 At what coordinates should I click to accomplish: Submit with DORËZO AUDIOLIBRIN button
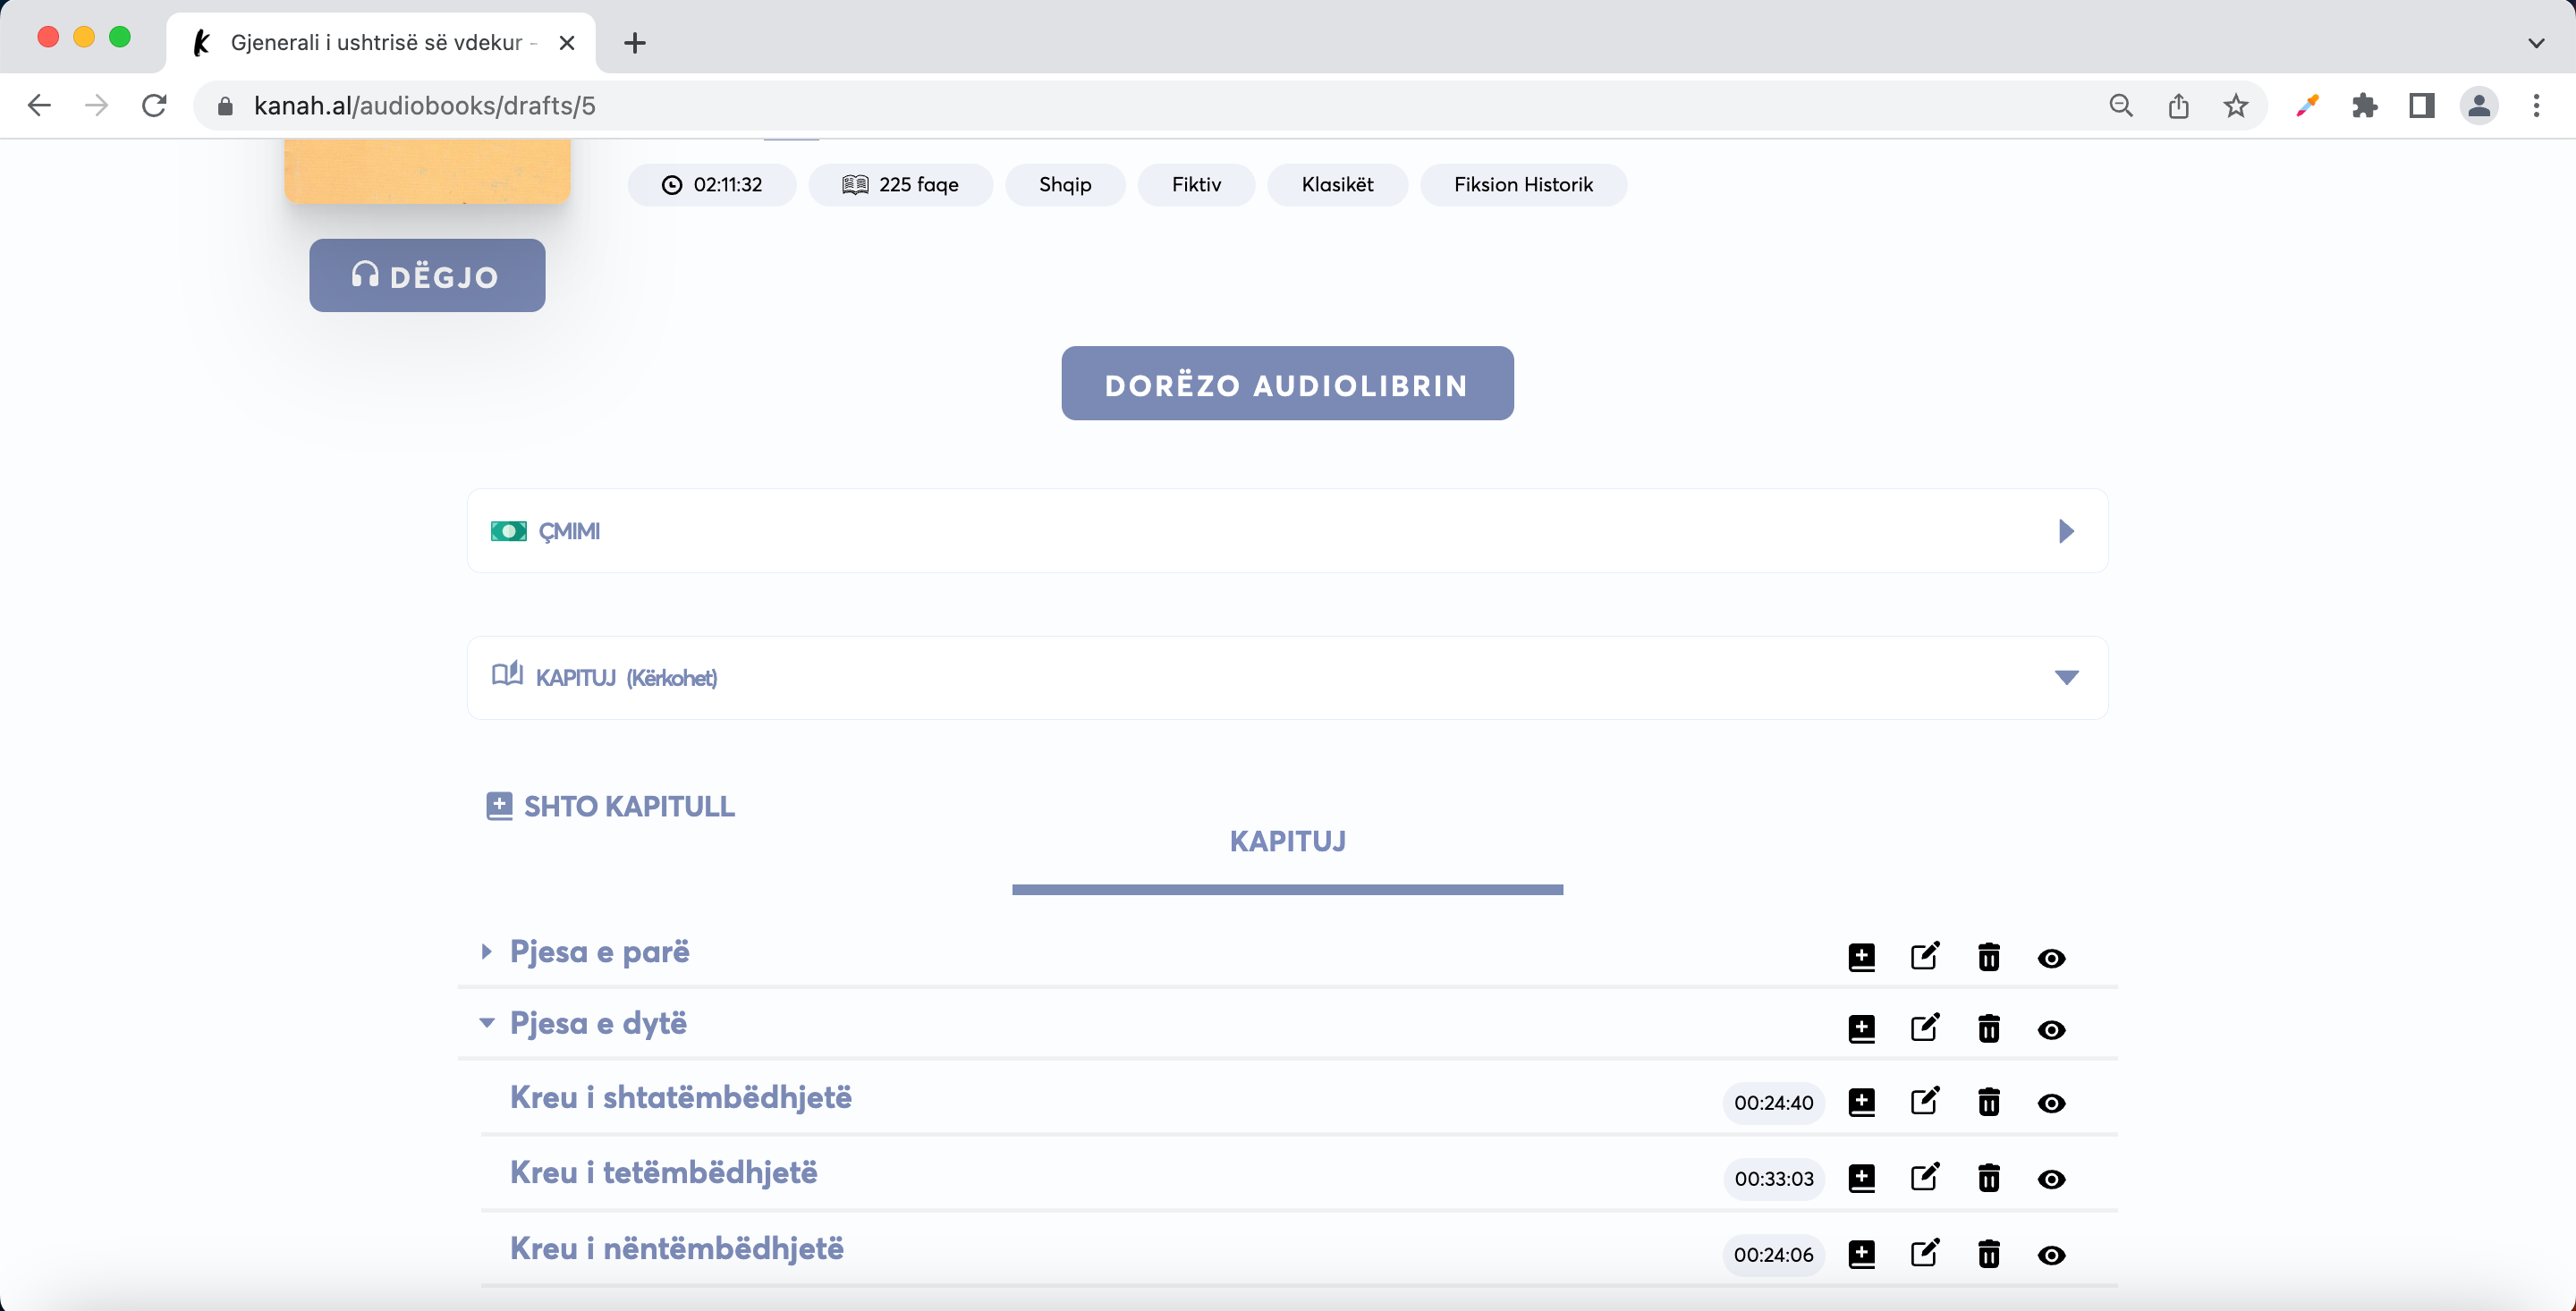tap(1287, 383)
